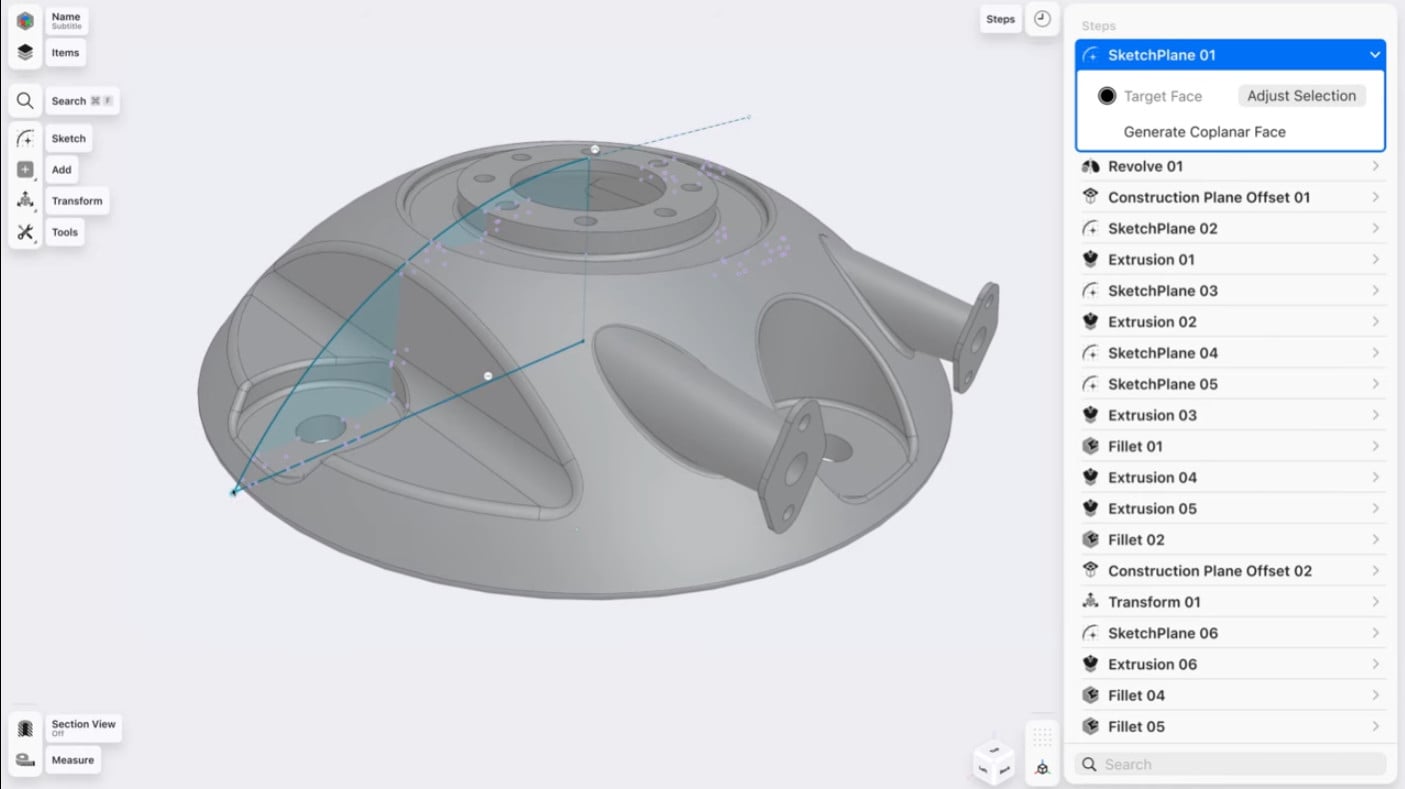Click the view orientation cube
1405x789 pixels.
click(x=993, y=763)
